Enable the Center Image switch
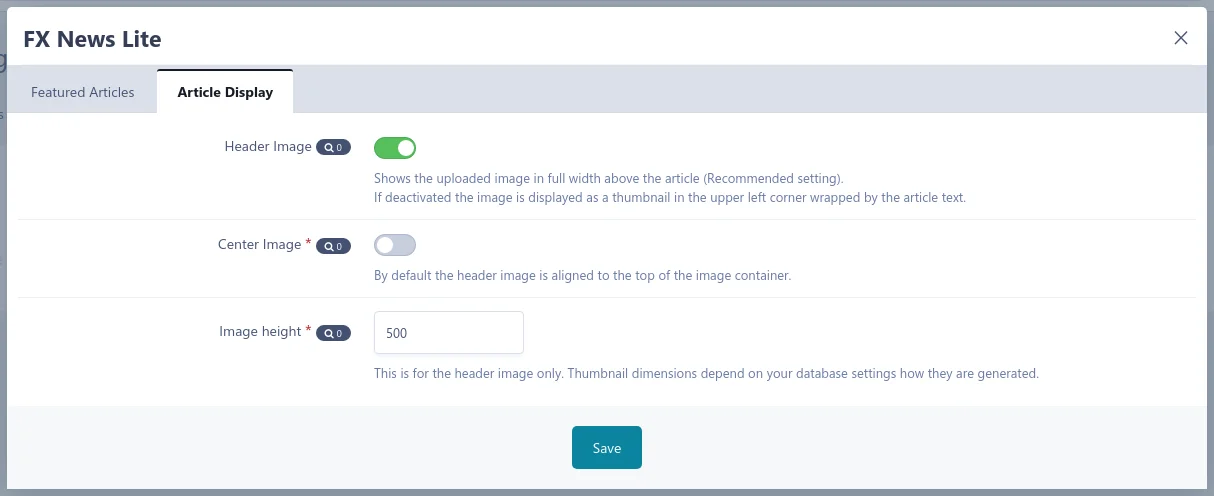The height and width of the screenshot is (496, 1214). click(x=395, y=245)
